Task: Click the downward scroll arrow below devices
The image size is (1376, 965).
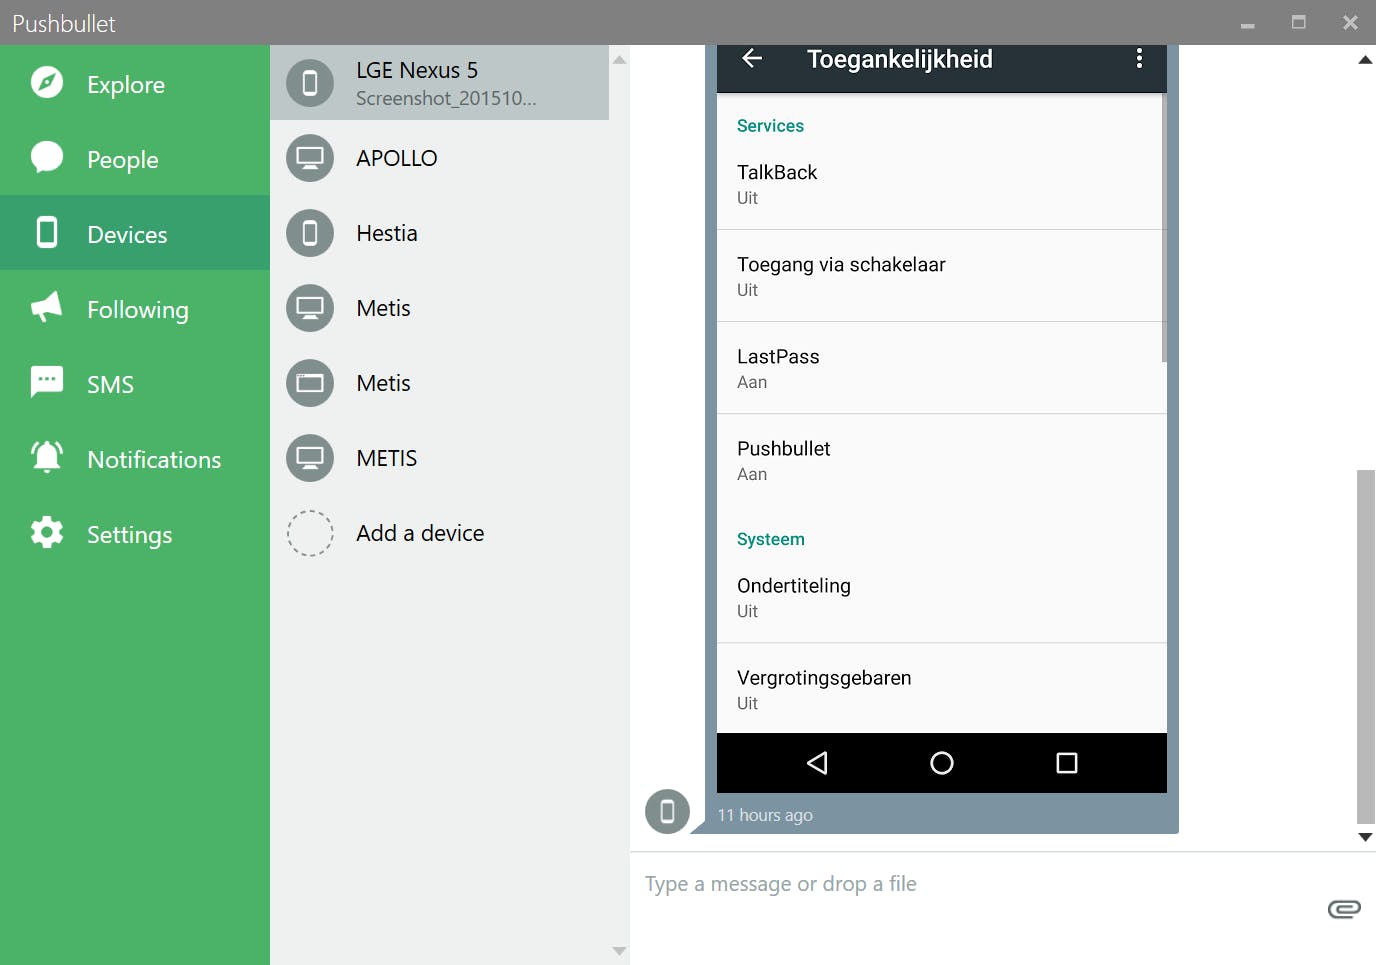Action: coord(619,950)
